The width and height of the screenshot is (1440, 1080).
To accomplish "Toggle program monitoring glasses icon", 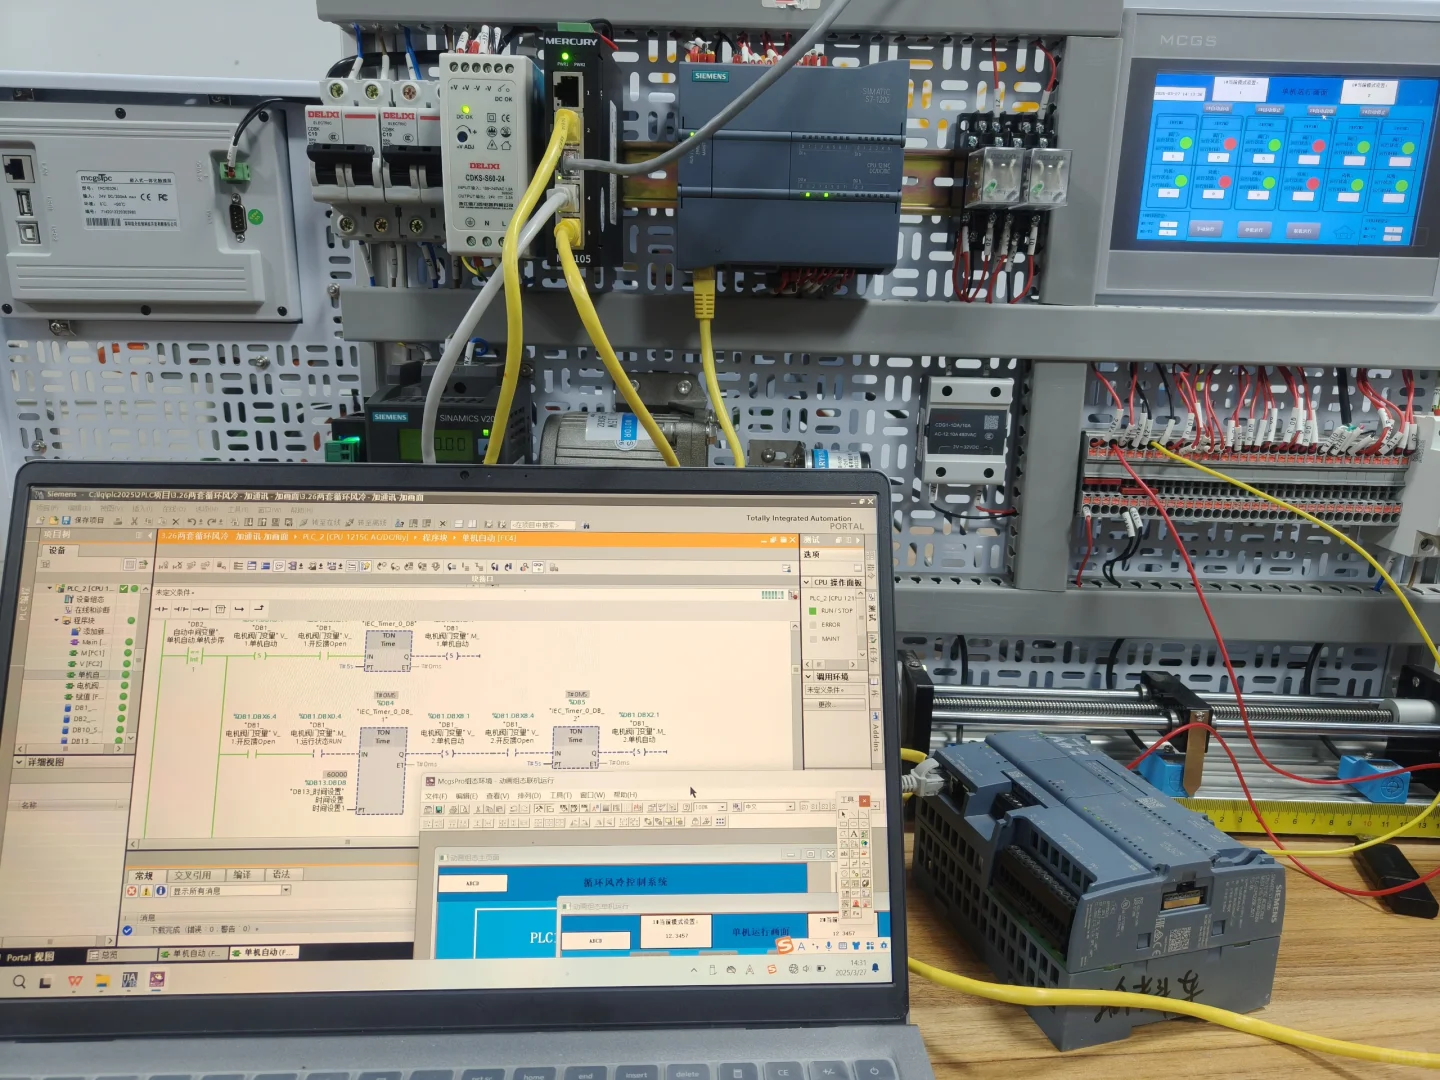I will click(537, 567).
